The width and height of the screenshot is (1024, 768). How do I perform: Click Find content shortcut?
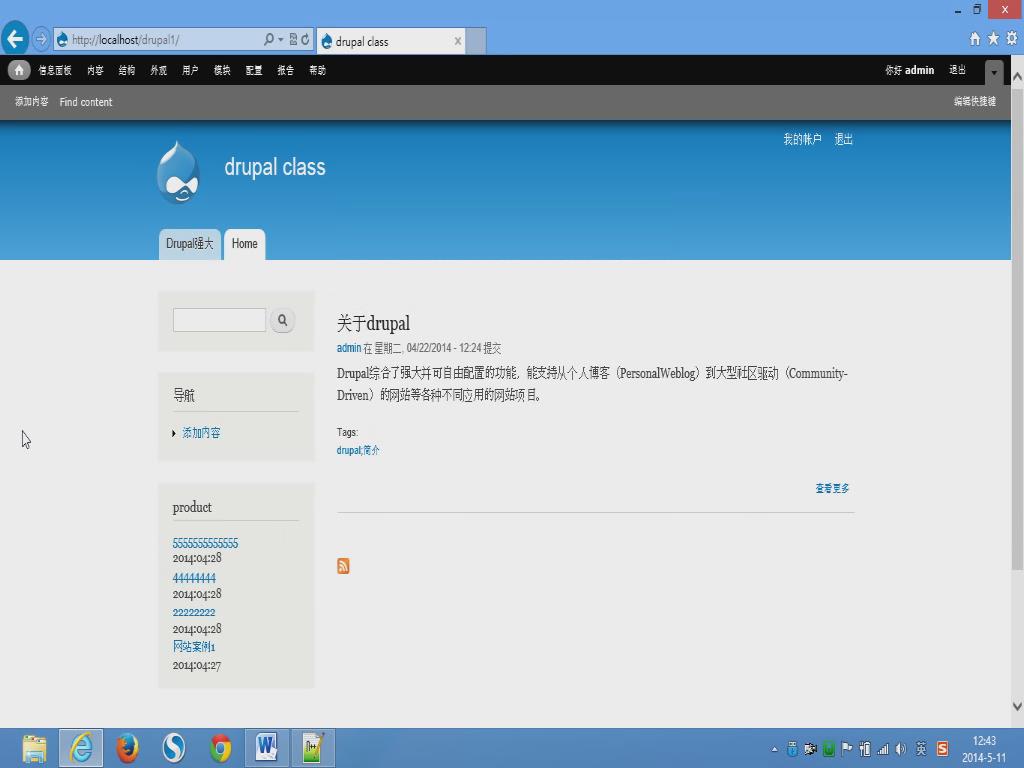[x=86, y=102]
